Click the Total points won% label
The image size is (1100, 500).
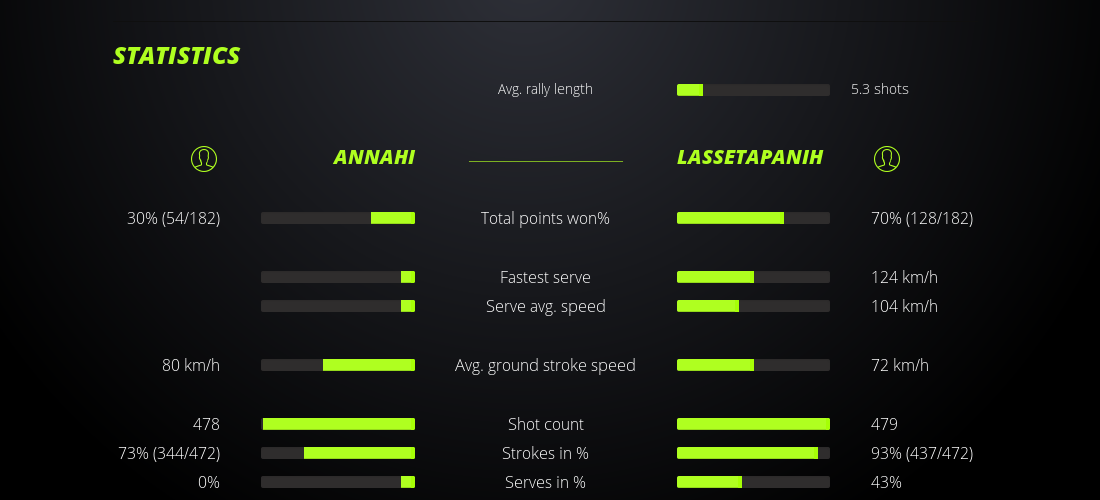(x=545, y=218)
